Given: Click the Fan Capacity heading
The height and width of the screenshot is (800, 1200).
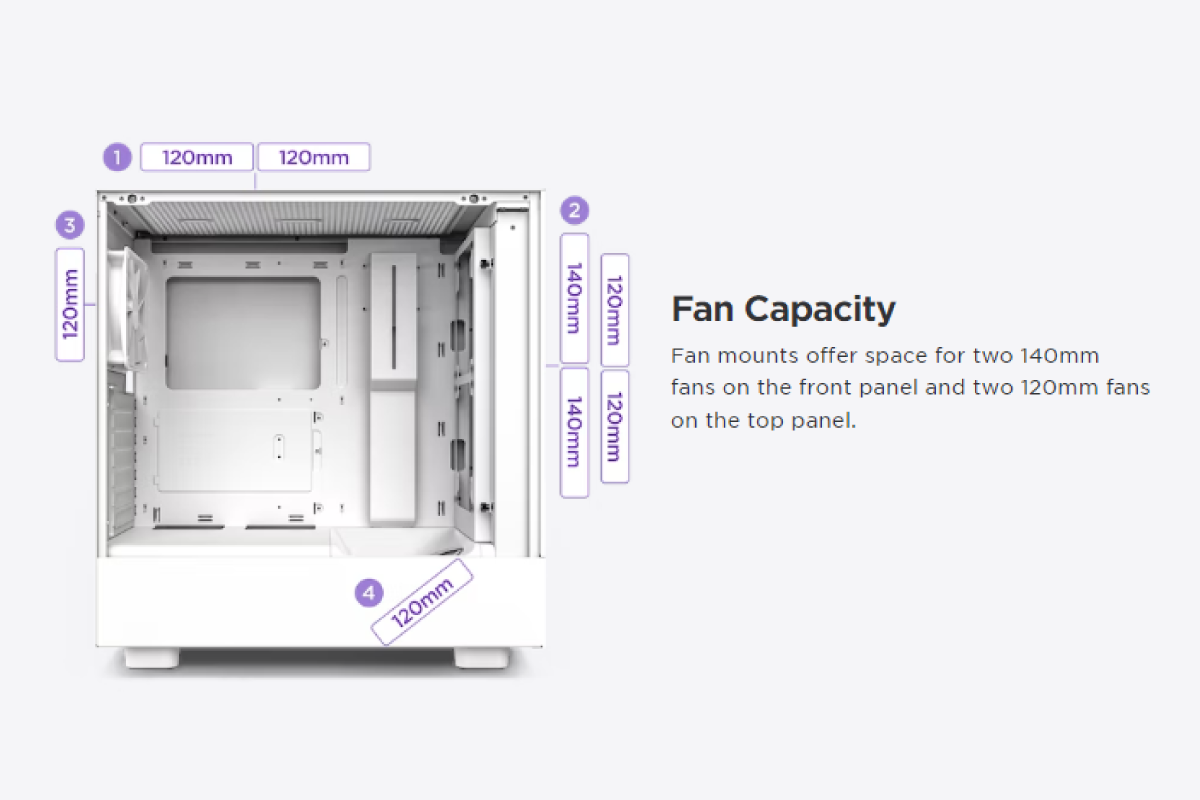Looking at the screenshot, I should point(783,309).
